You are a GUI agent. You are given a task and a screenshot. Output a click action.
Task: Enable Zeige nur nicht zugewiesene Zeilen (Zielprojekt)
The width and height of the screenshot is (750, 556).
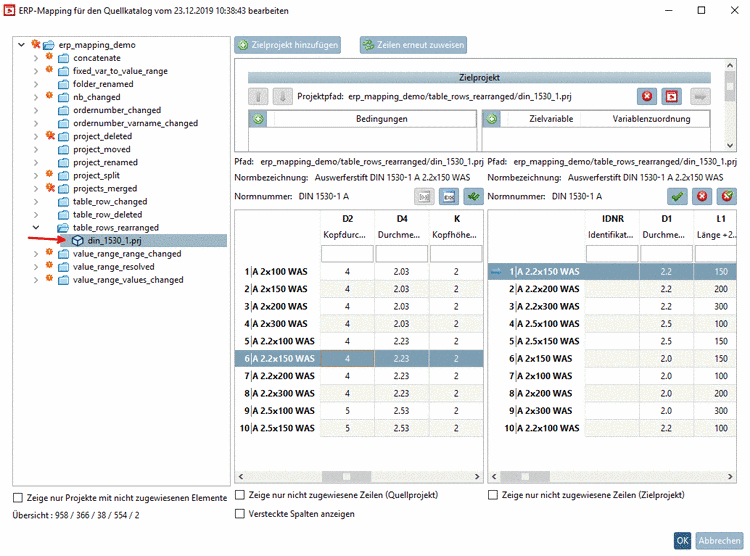pyautogui.click(x=493, y=495)
